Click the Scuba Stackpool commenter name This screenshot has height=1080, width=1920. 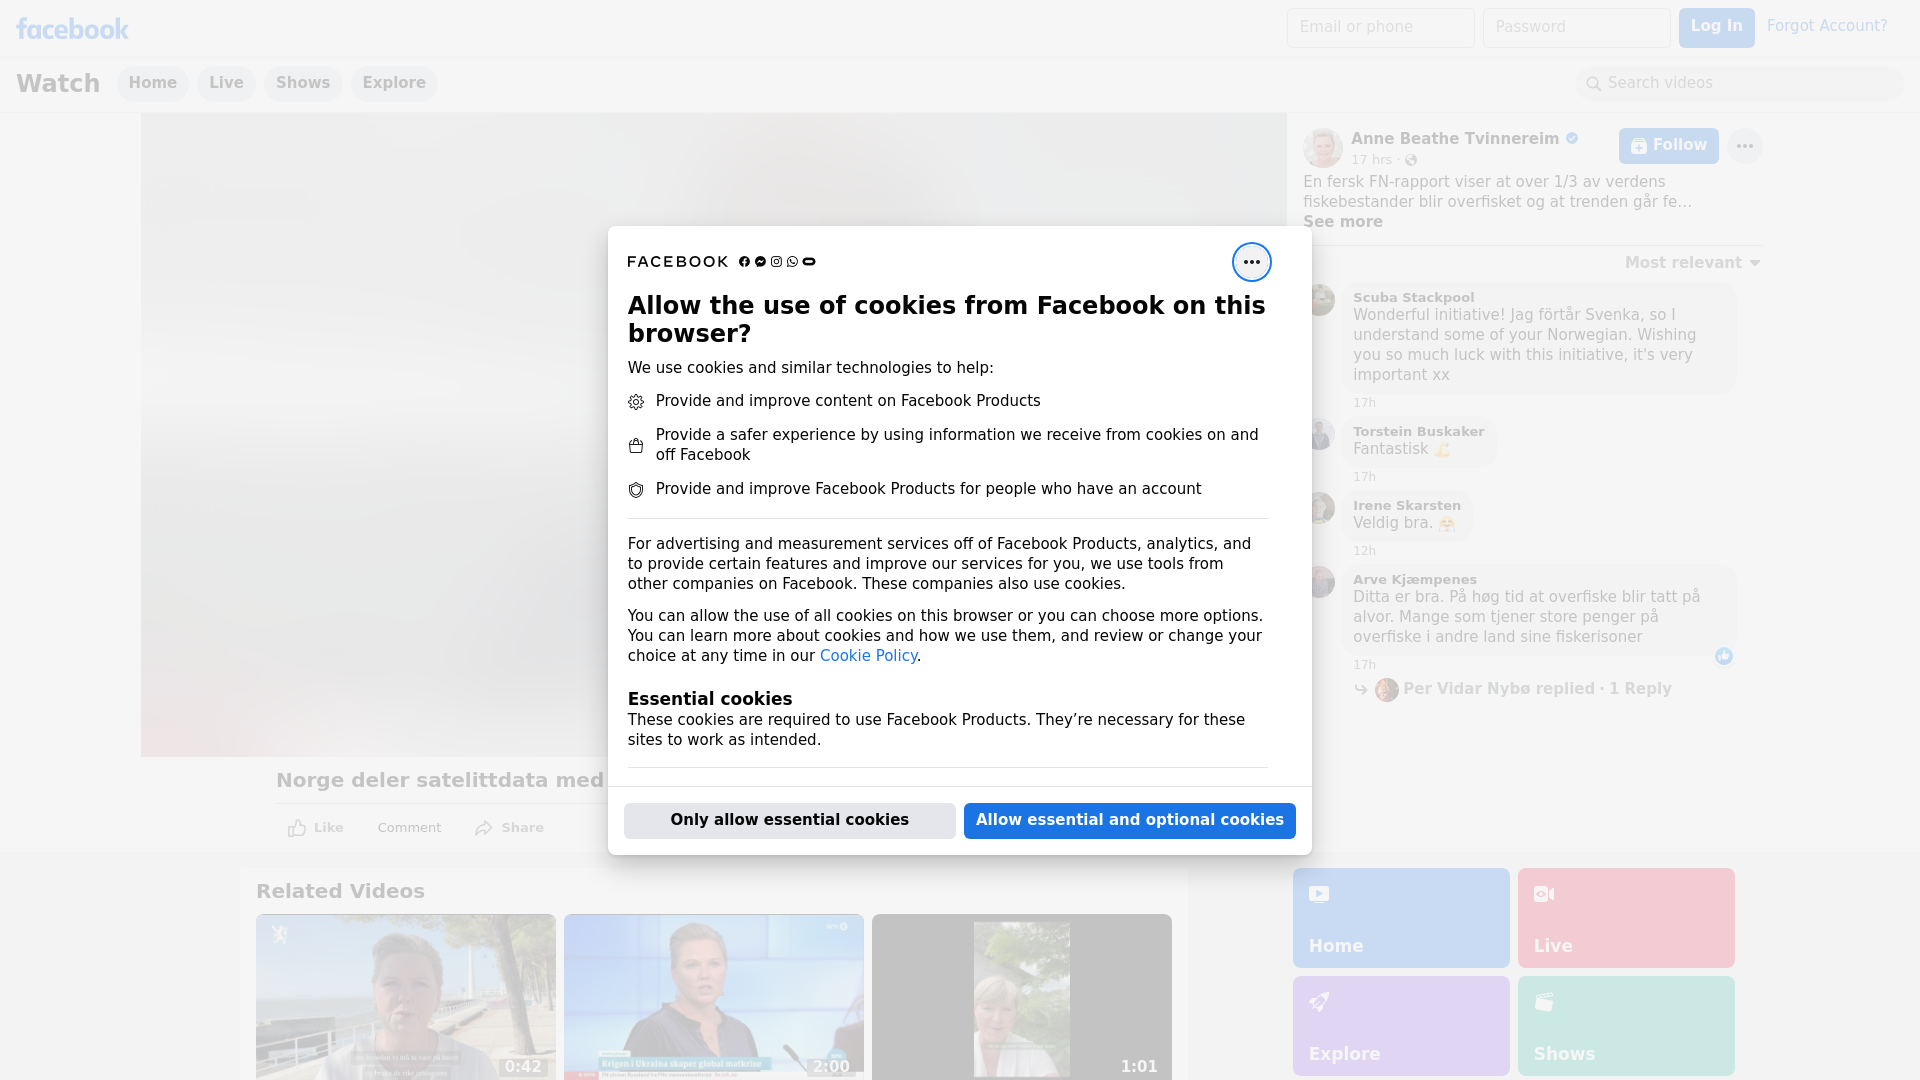[1413, 298]
